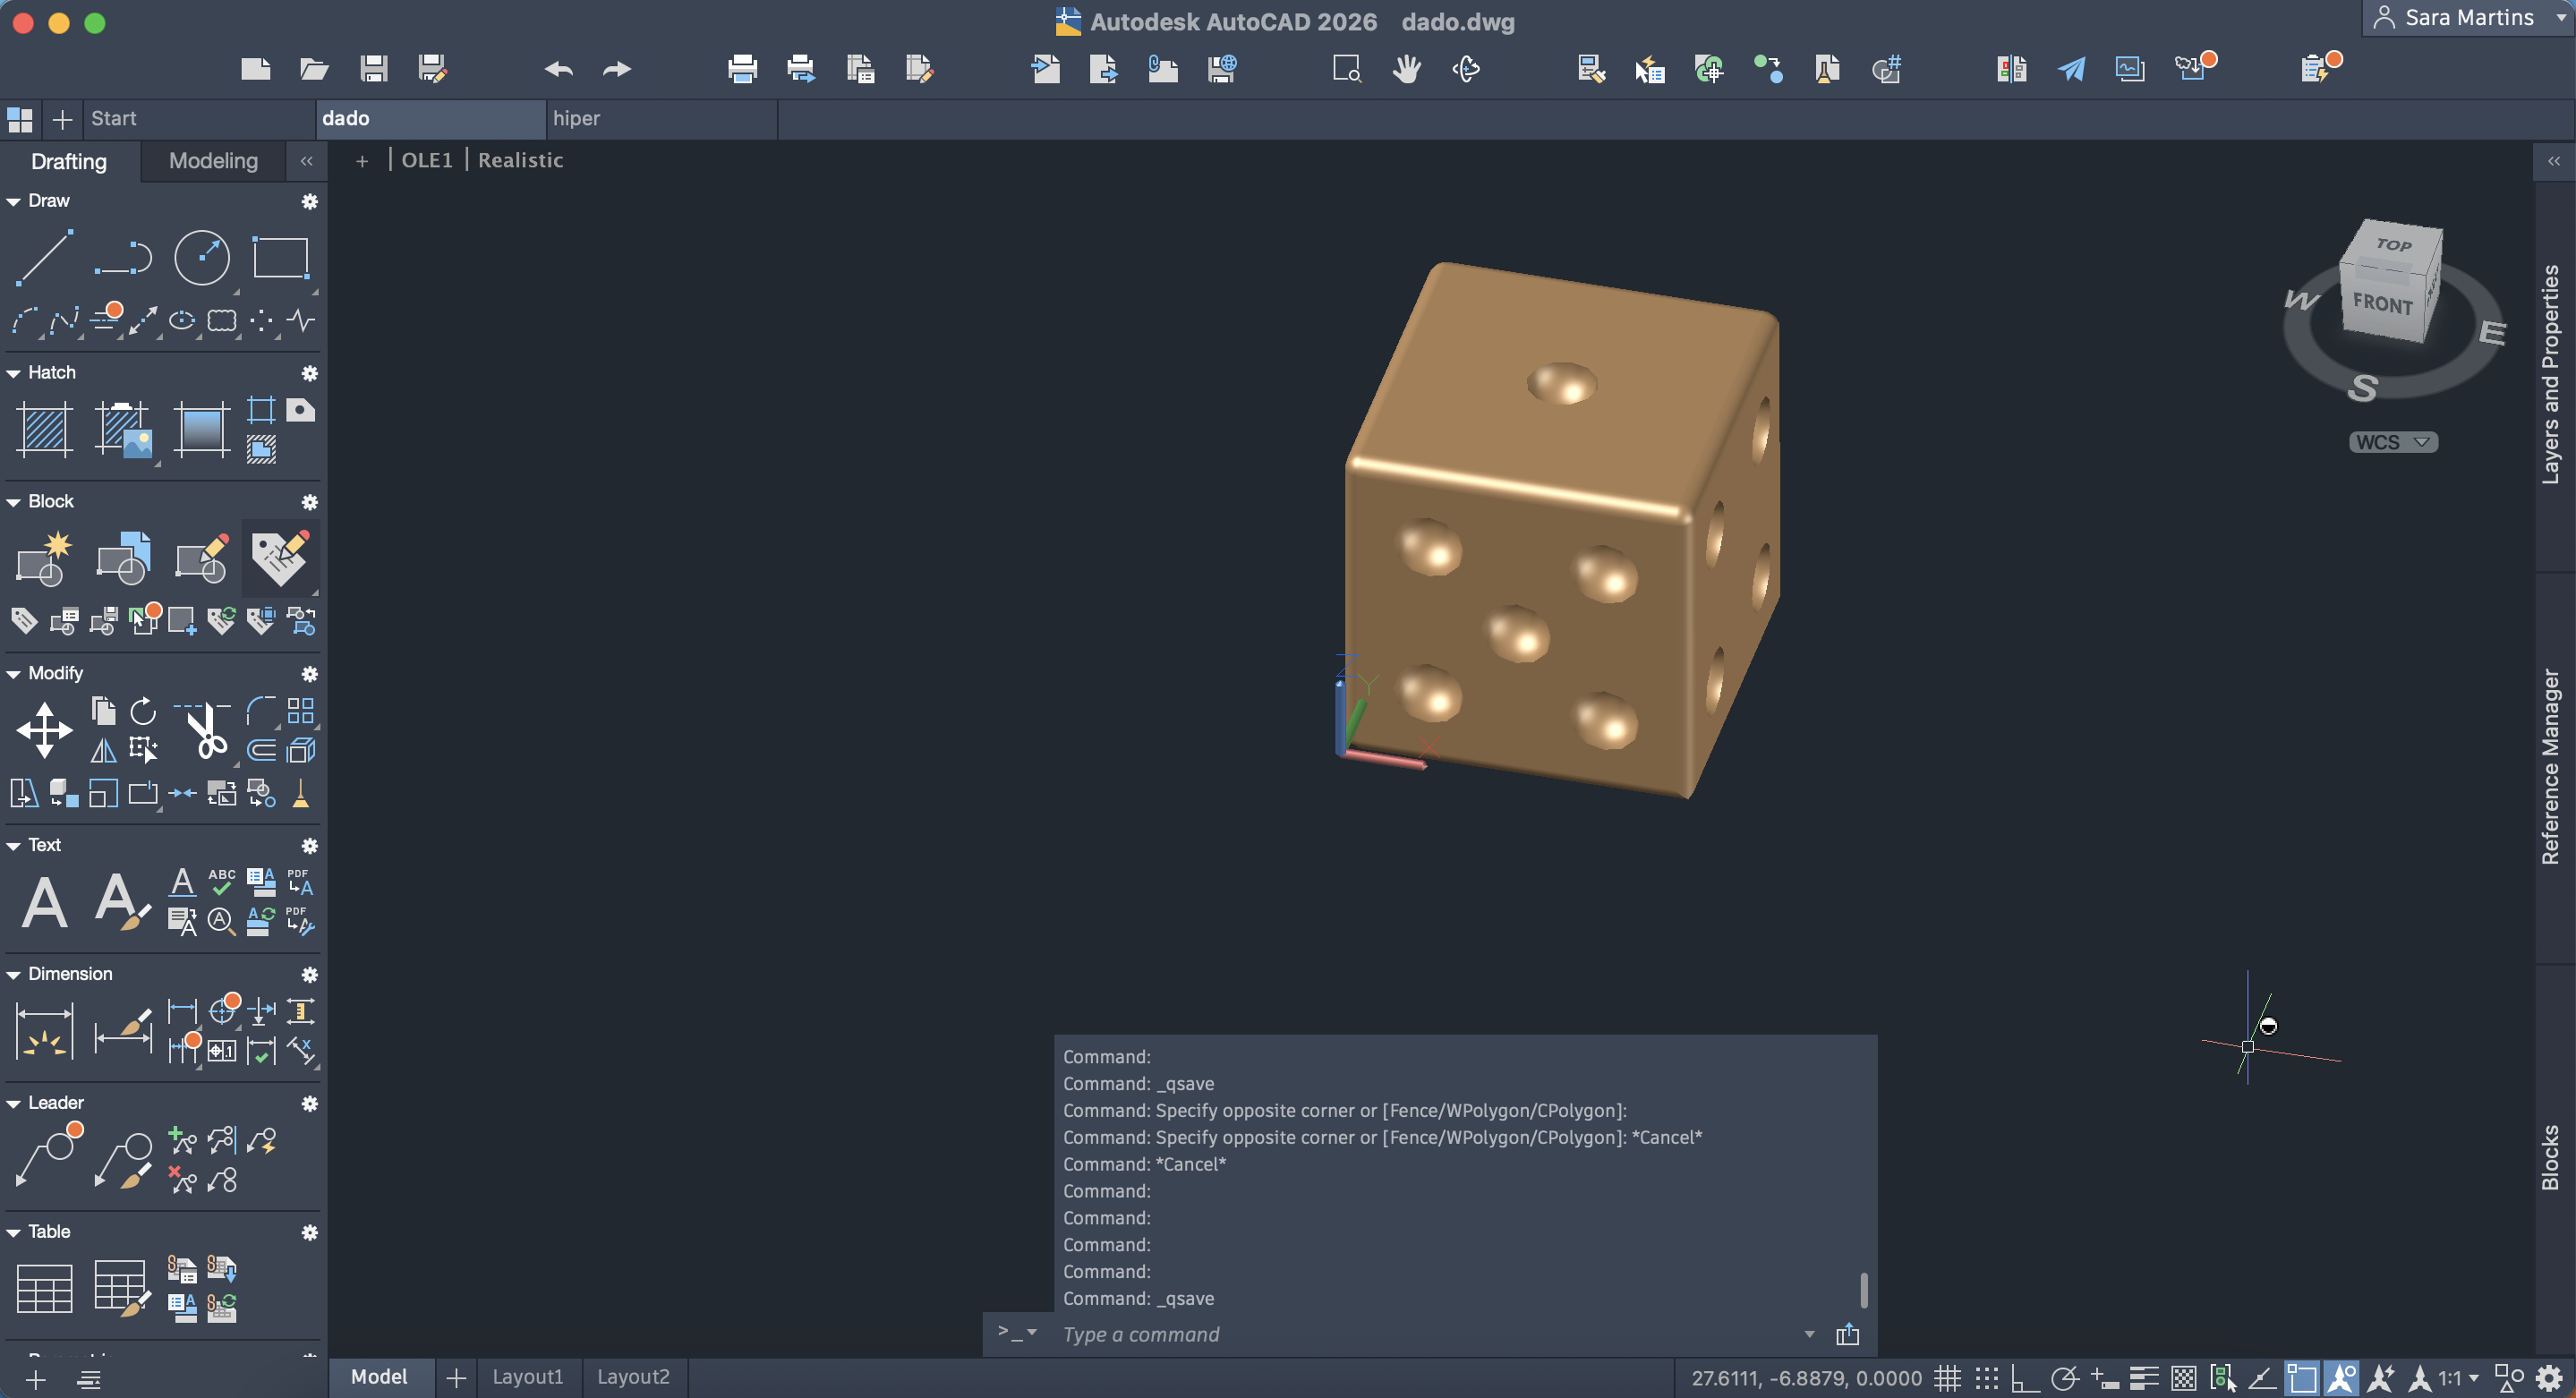2576x1398 pixels.
Task: Click the Trim scissors tool
Action: [205, 731]
